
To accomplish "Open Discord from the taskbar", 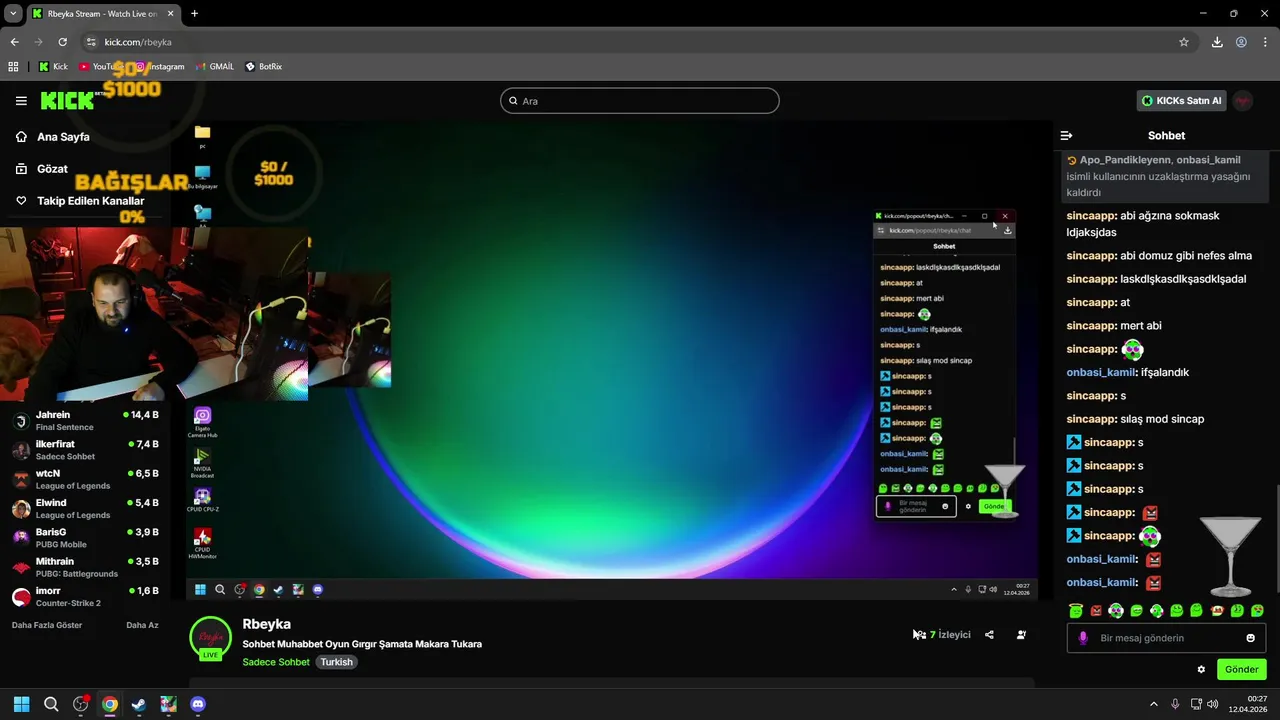I will [198, 704].
